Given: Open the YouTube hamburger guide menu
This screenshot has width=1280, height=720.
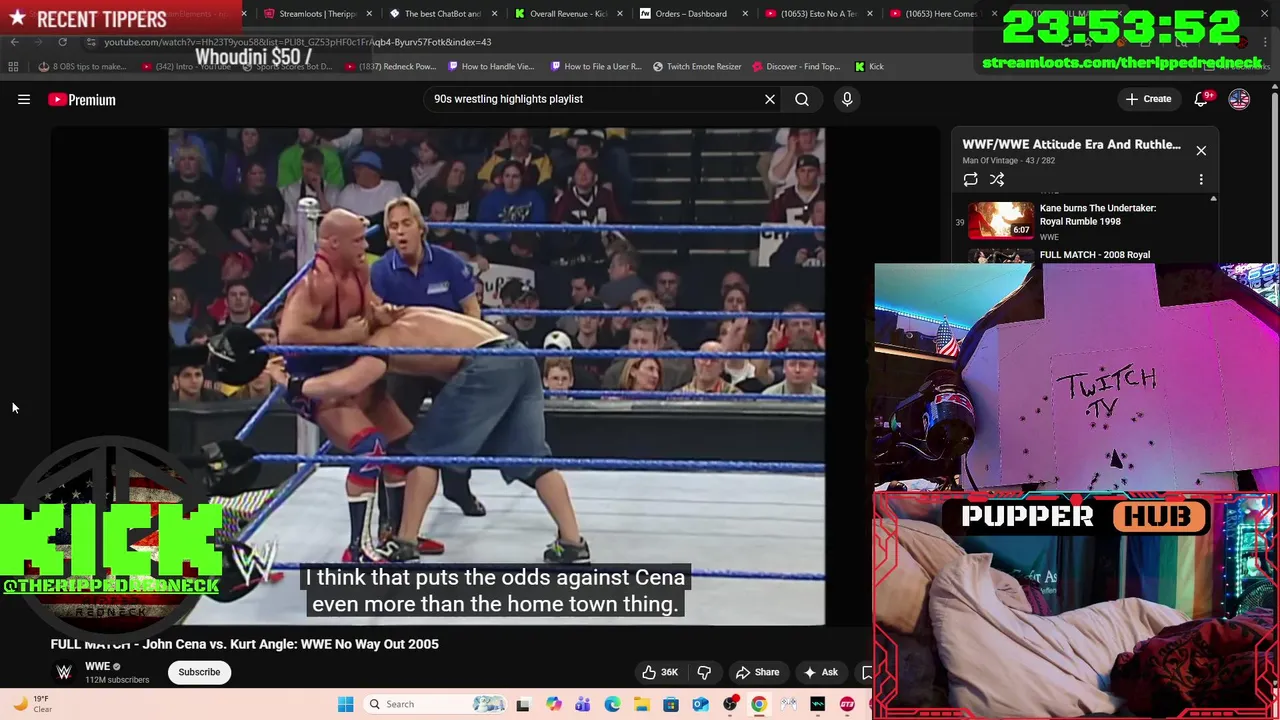Looking at the screenshot, I should (x=24, y=99).
